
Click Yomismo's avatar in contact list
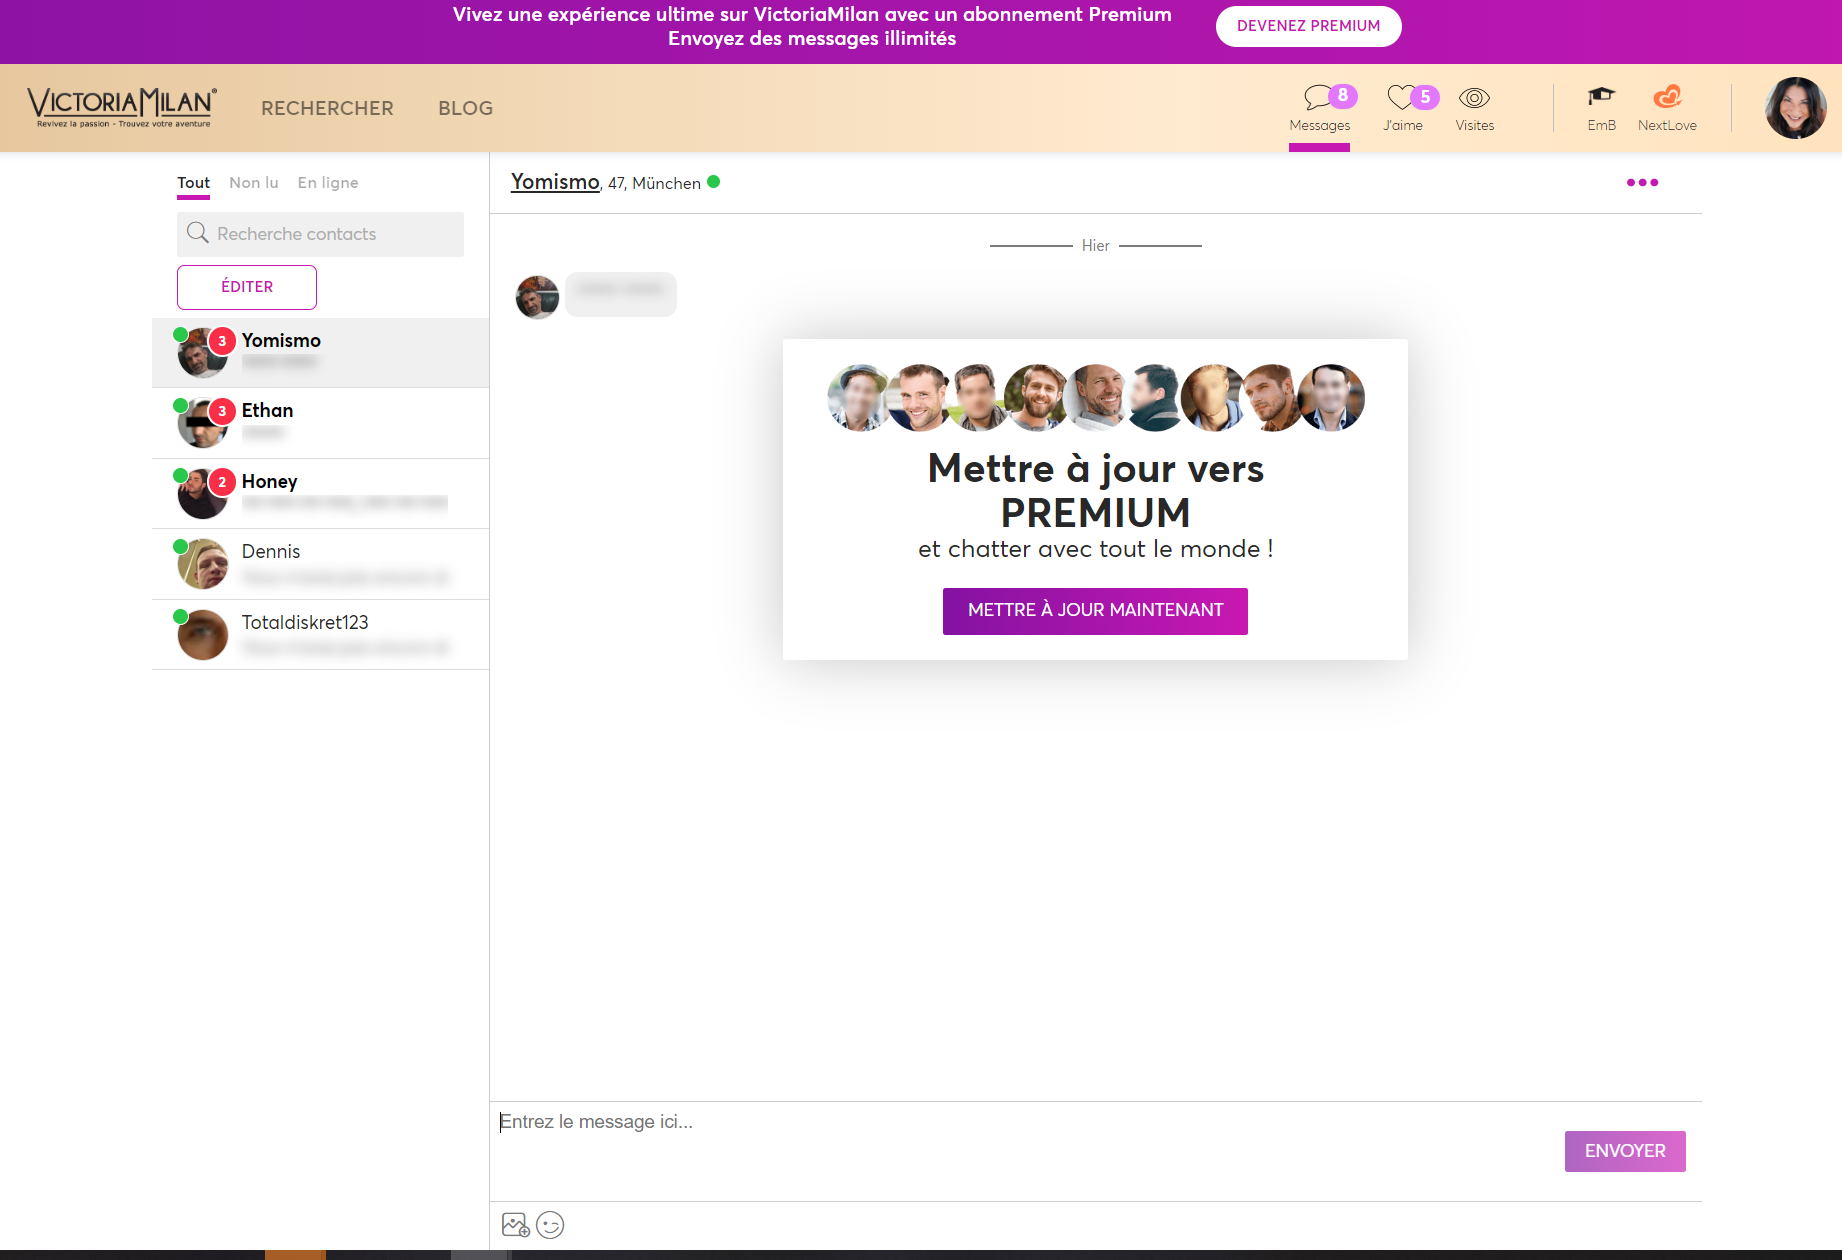pyautogui.click(x=202, y=353)
